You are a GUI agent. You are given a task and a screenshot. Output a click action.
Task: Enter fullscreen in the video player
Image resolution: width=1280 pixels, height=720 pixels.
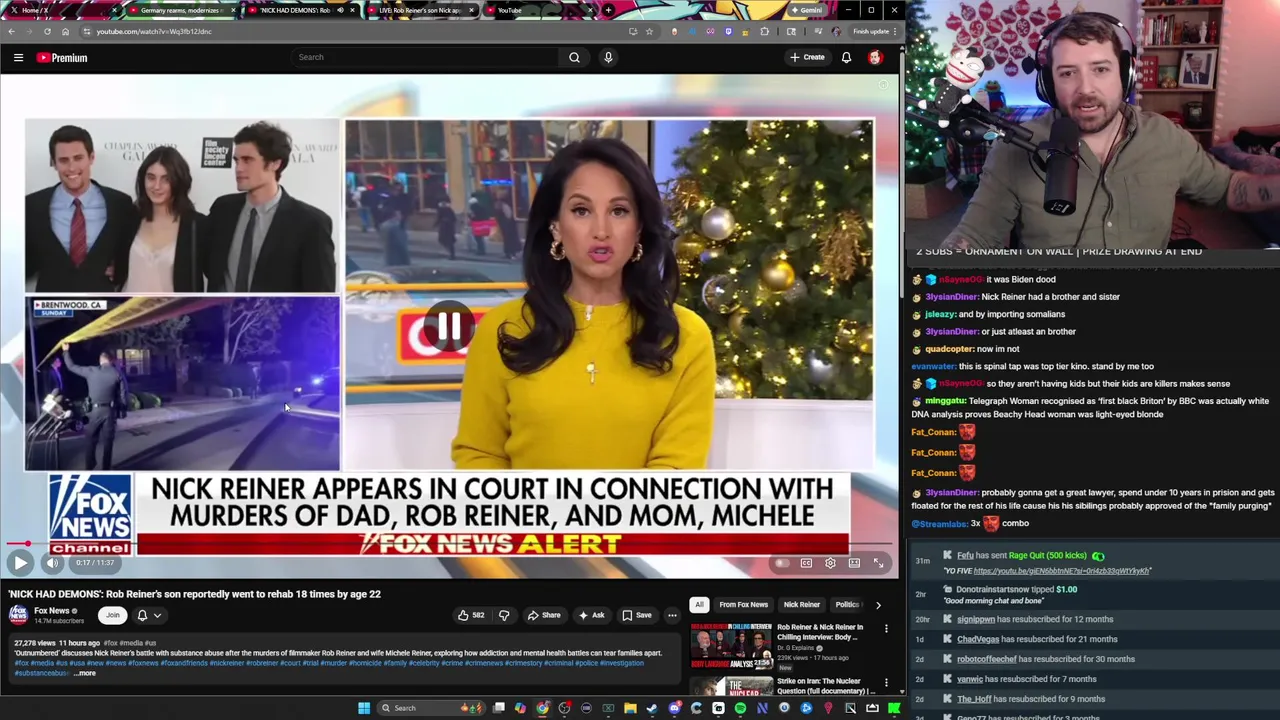tap(878, 563)
